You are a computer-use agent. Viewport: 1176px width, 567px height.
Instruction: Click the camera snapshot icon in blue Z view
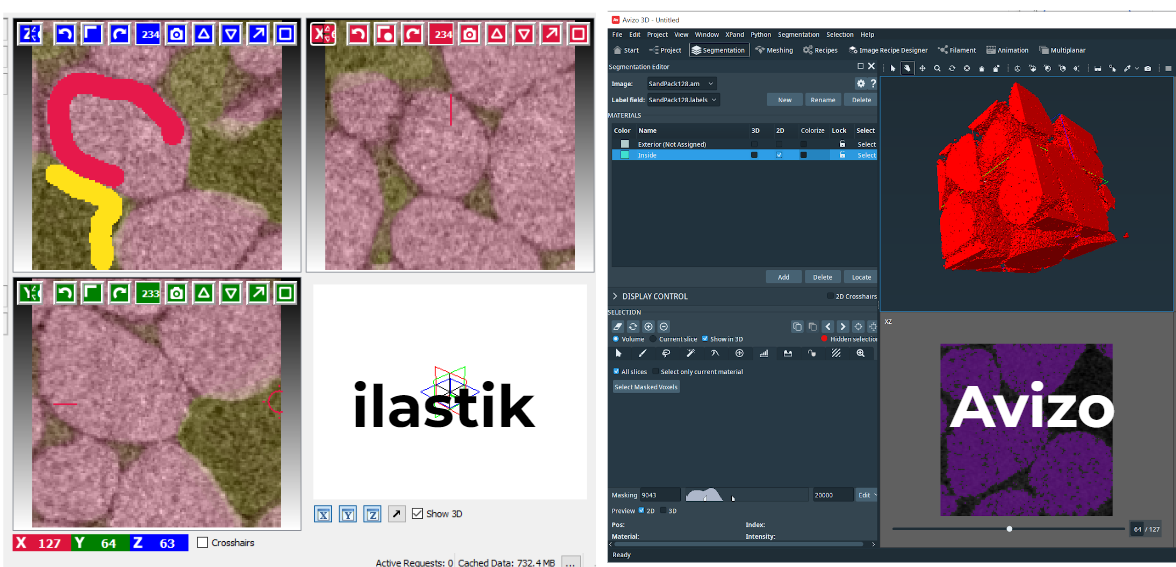point(176,34)
